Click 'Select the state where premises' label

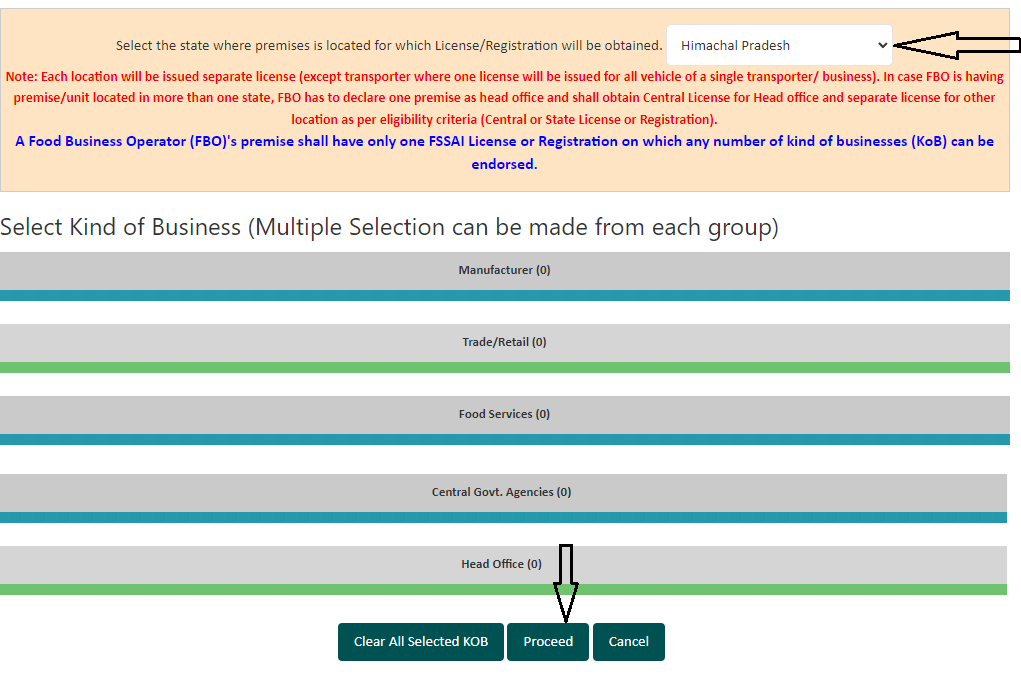[x=389, y=46]
